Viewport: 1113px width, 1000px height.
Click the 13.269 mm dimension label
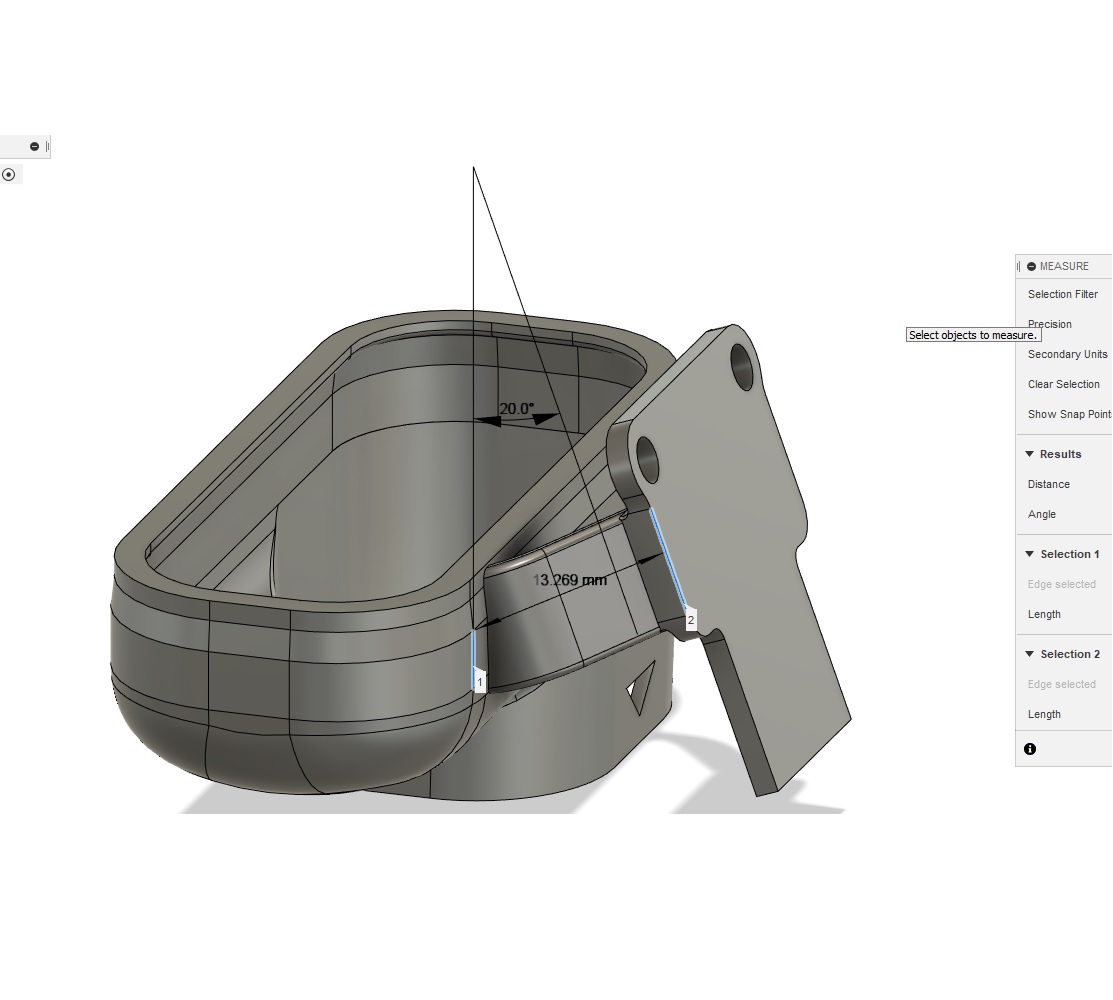(569, 580)
